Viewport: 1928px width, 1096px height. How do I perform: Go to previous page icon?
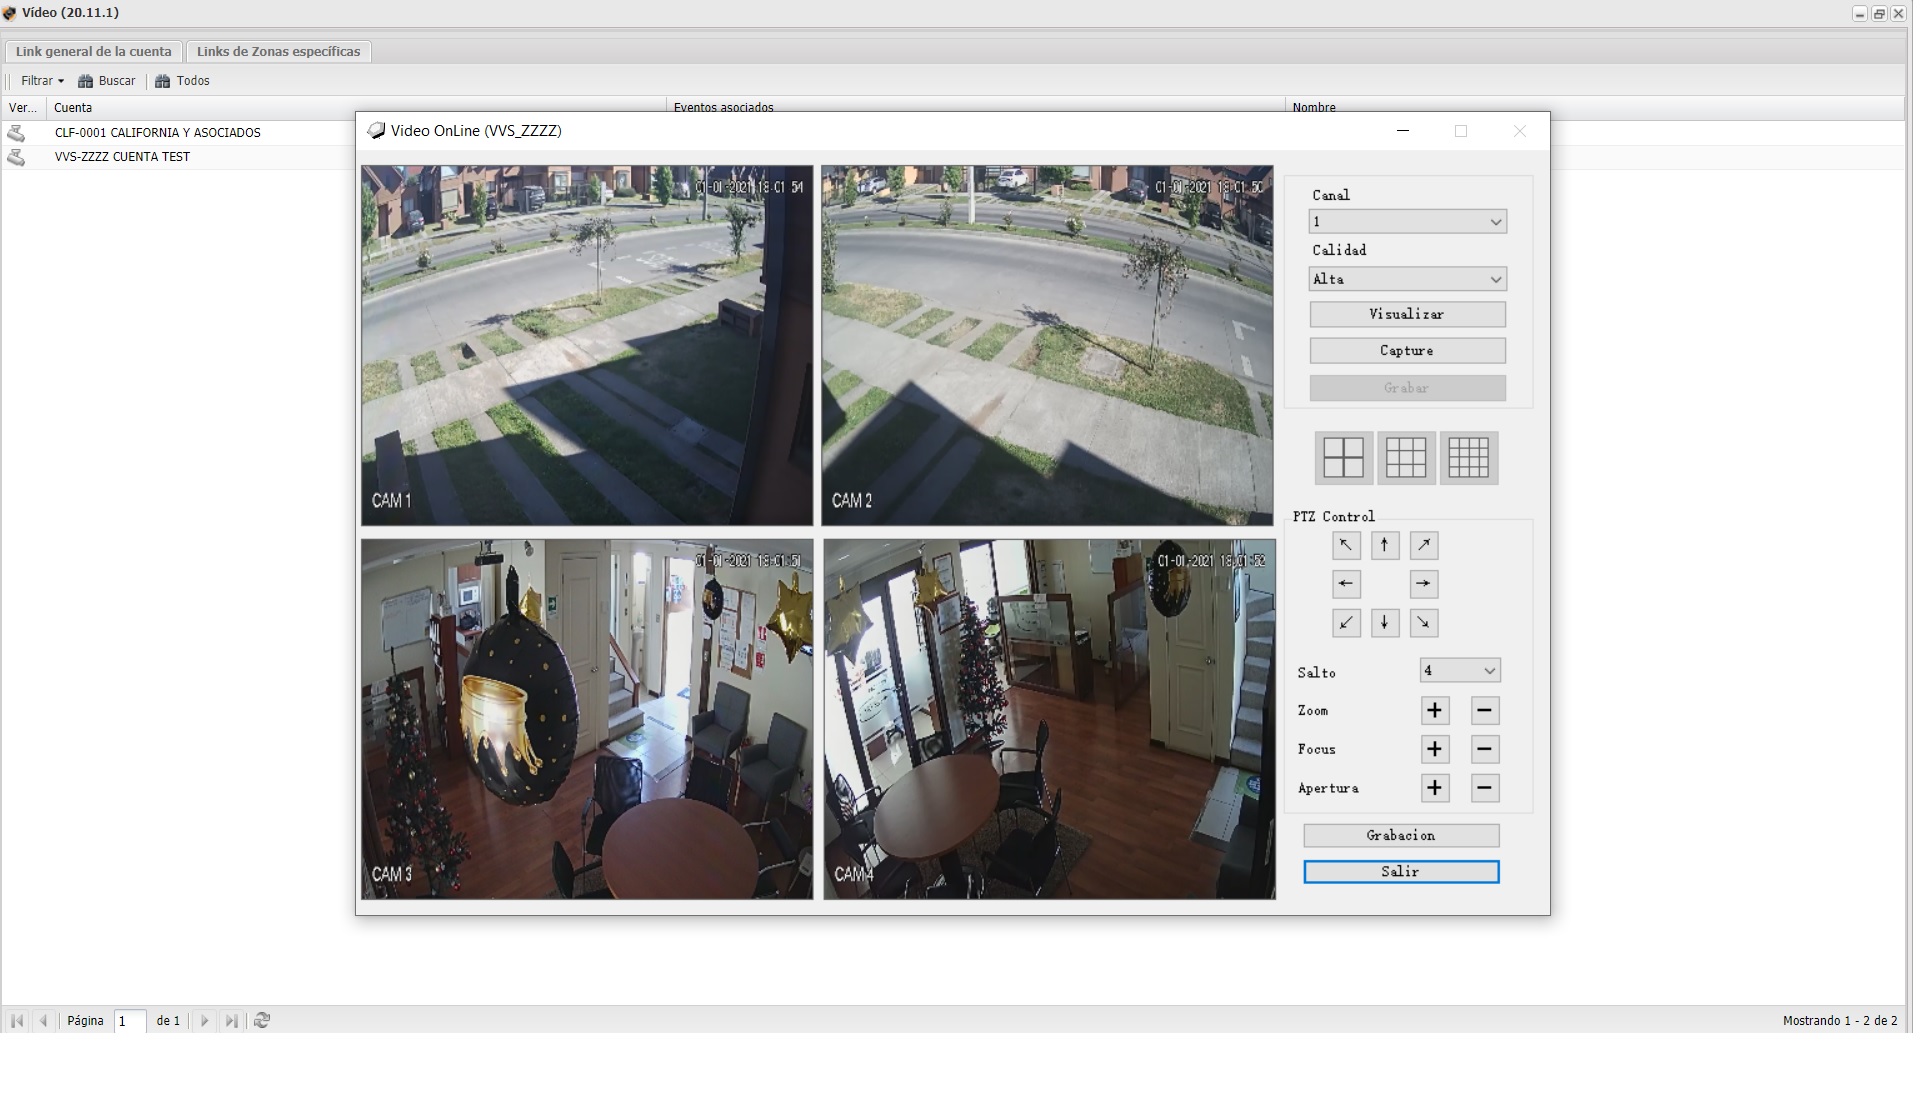(x=43, y=1021)
